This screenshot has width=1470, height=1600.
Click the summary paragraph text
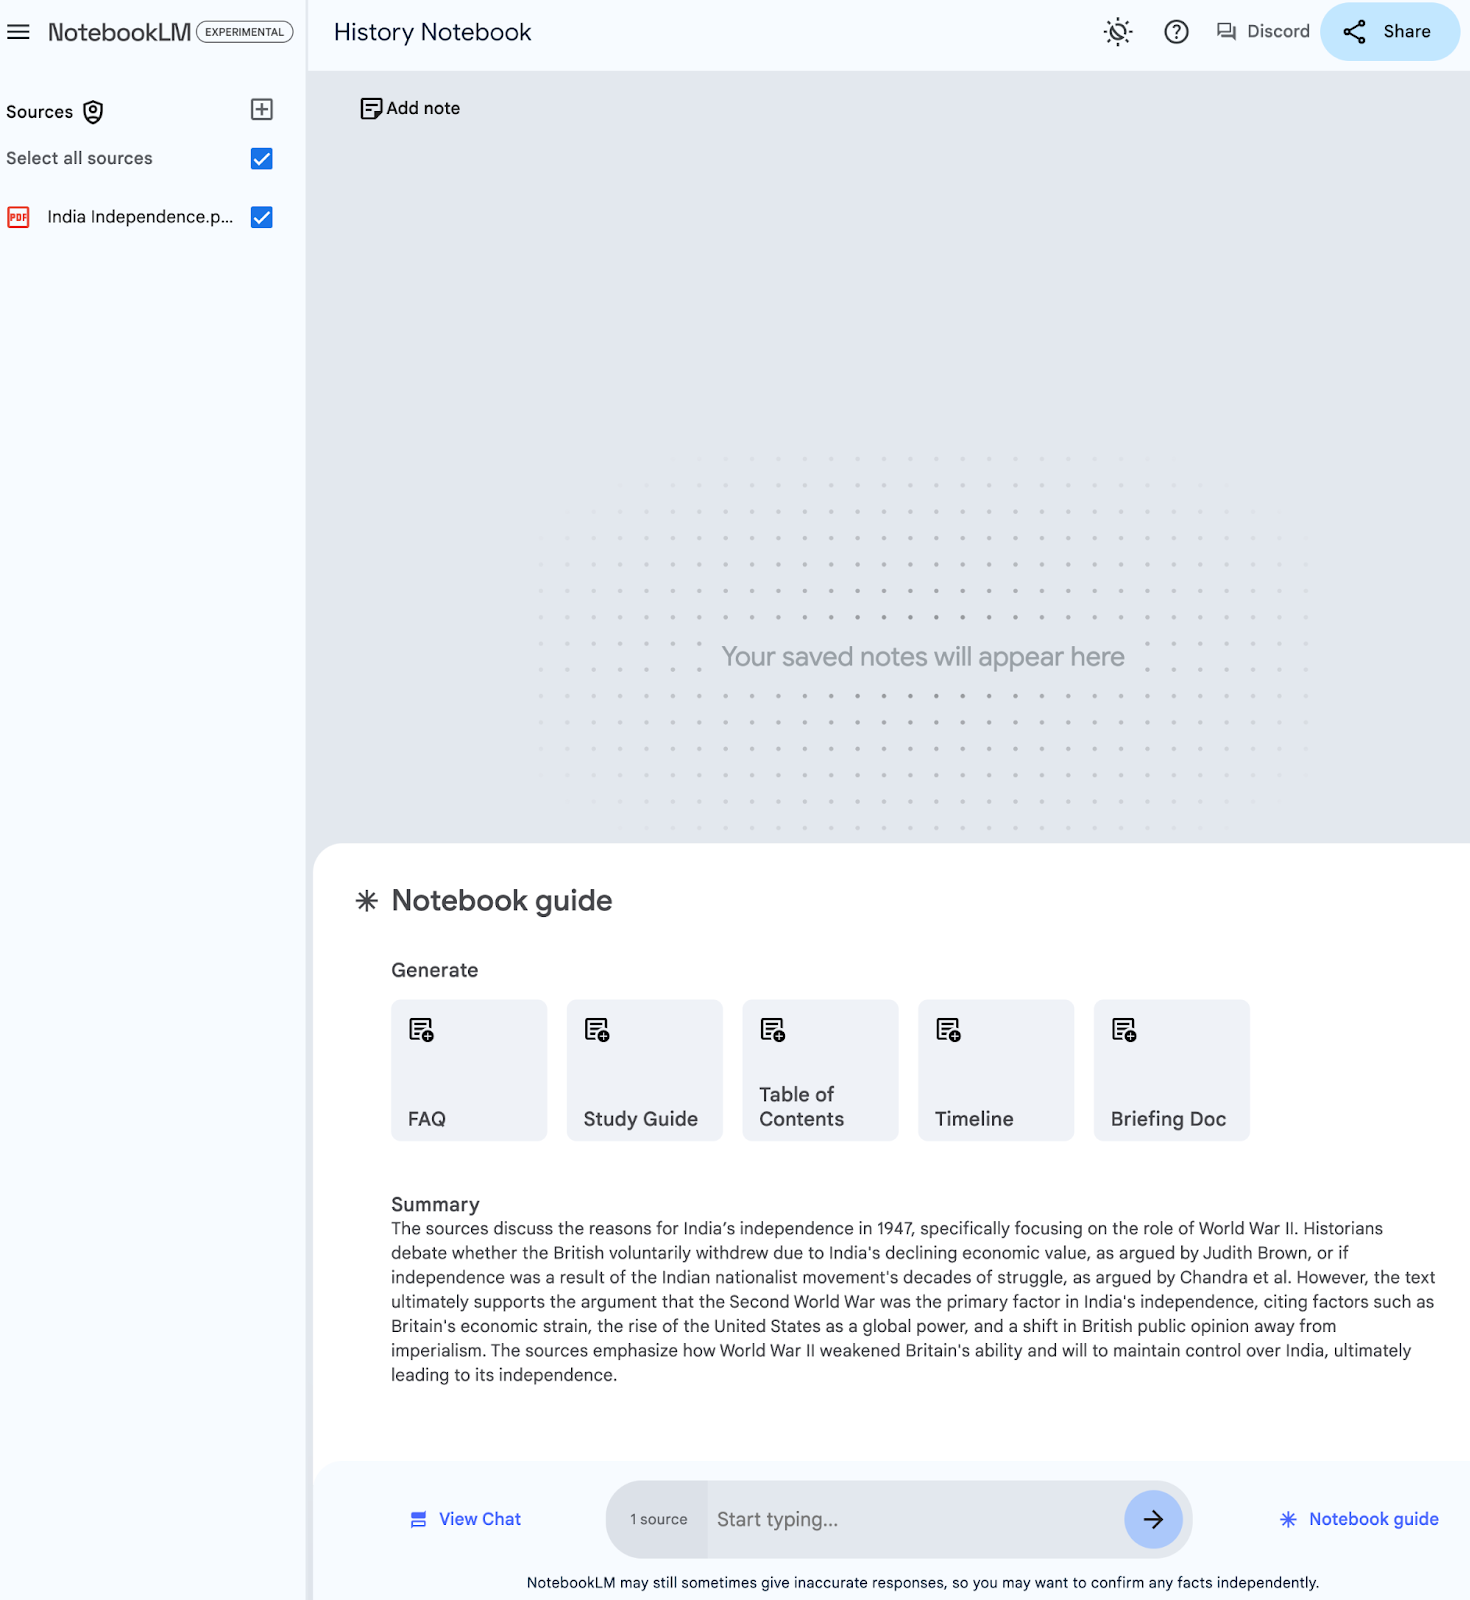pyautogui.click(x=913, y=1301)
